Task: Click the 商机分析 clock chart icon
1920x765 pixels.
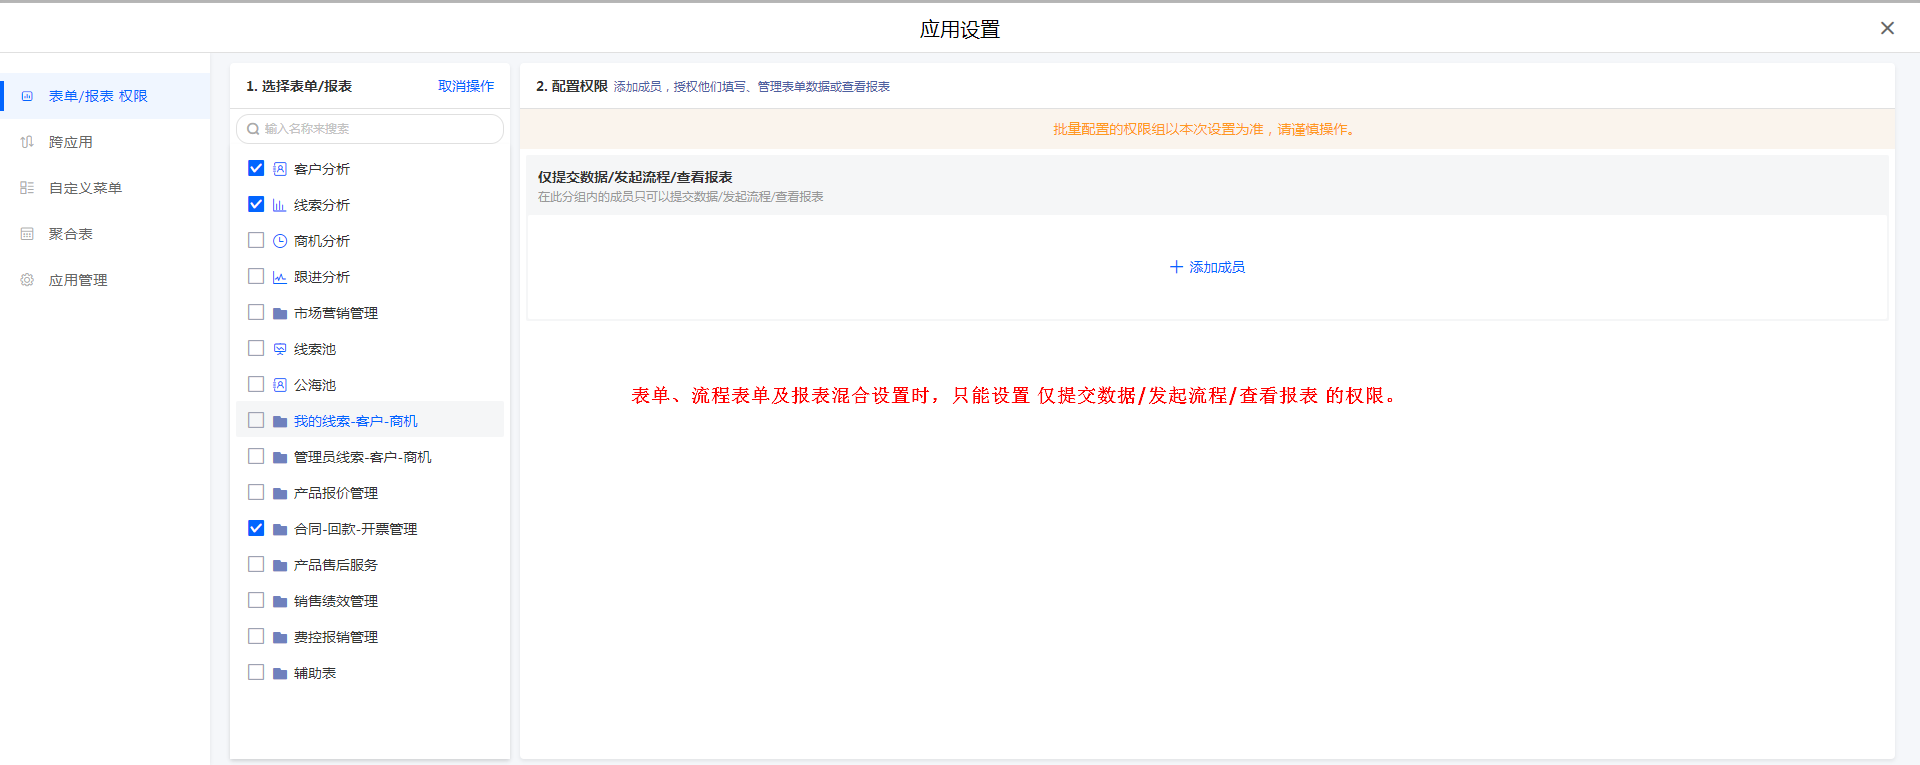Action: [x=280, y=241]
